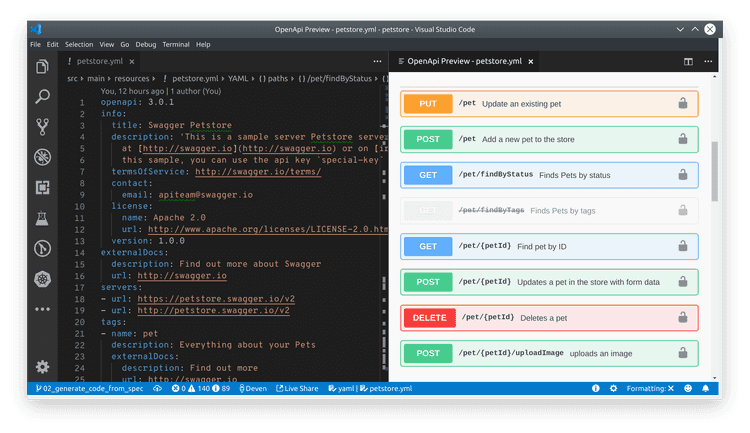The image size is (750, 433).
Task: Open the Search view in activity bar
Action: point(43,97)
